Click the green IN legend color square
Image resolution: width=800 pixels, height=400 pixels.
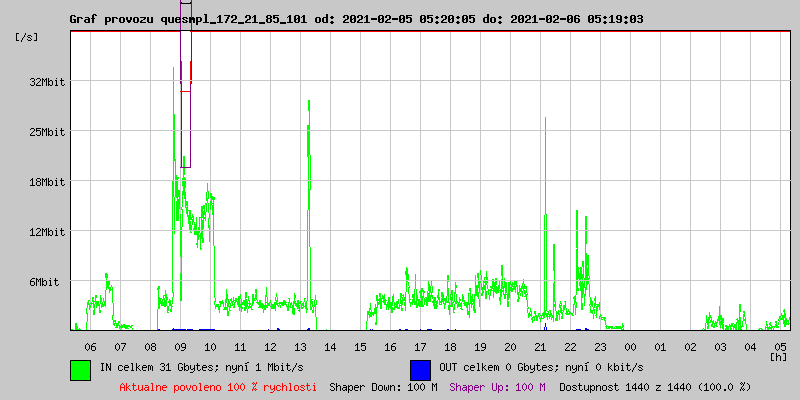tap(80, 369)
